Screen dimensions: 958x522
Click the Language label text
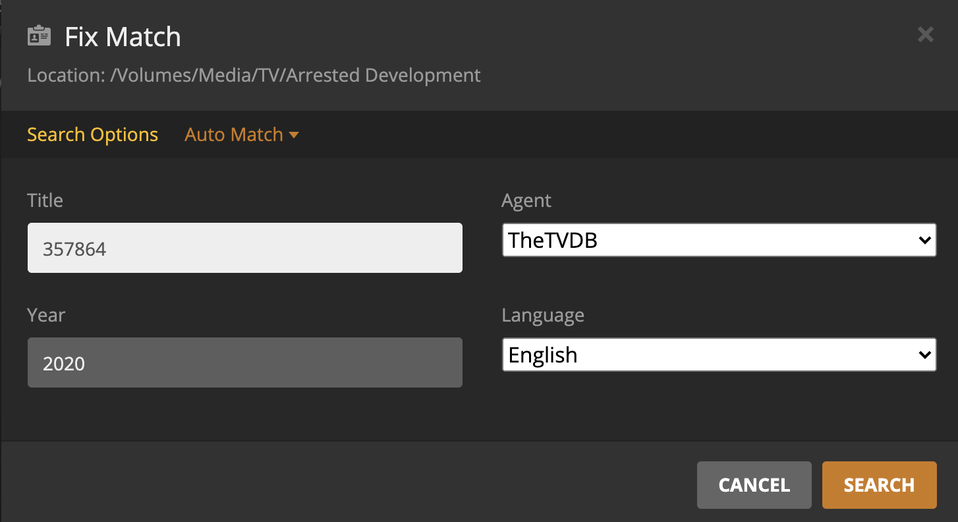point(543,315)
